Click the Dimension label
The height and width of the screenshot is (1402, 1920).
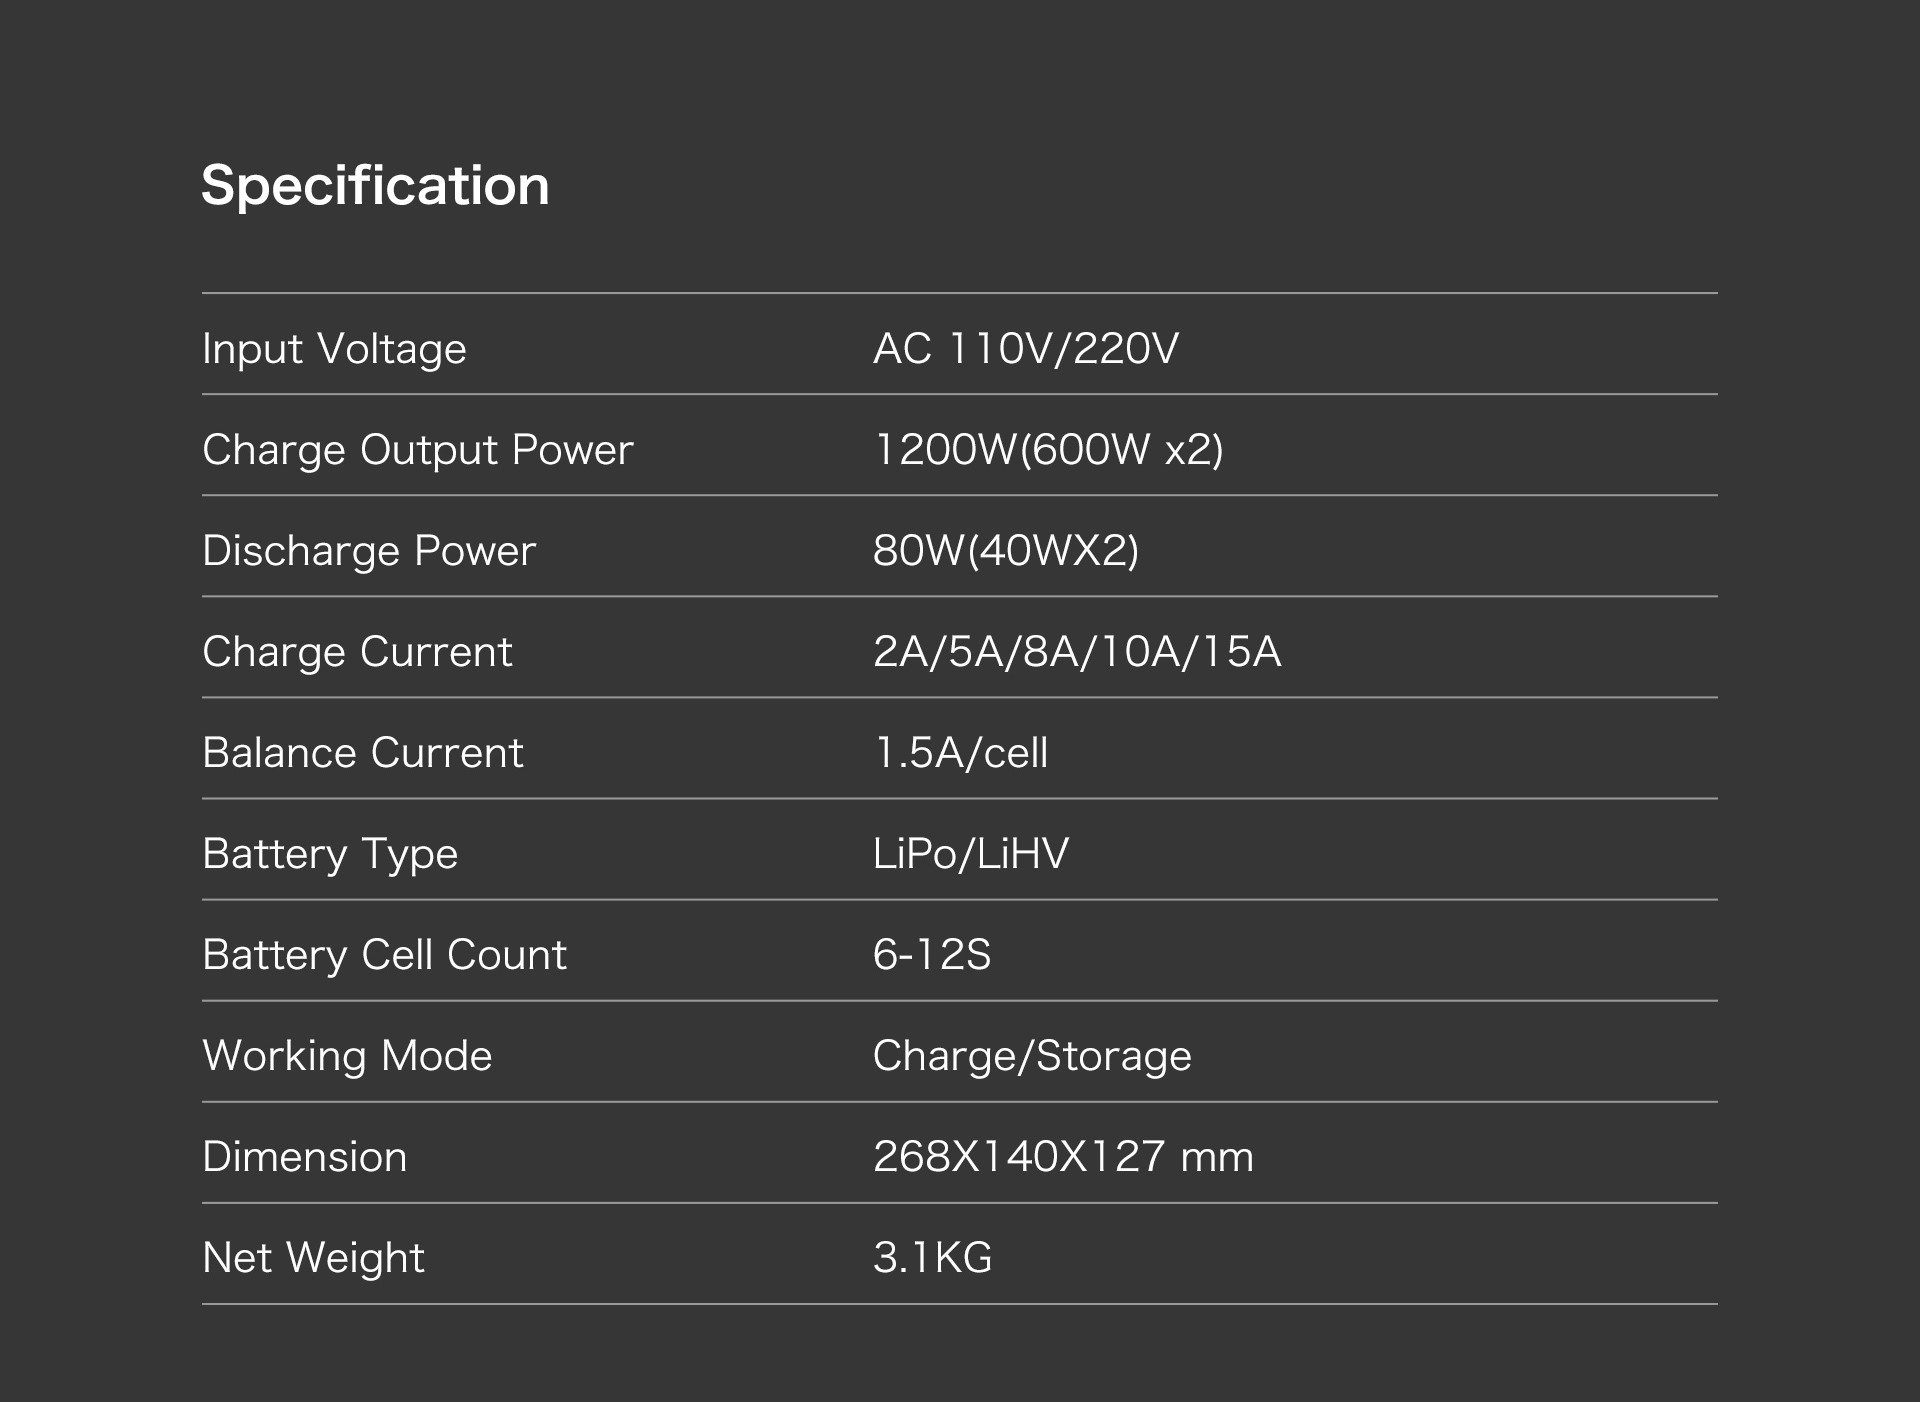(304, 1157)
